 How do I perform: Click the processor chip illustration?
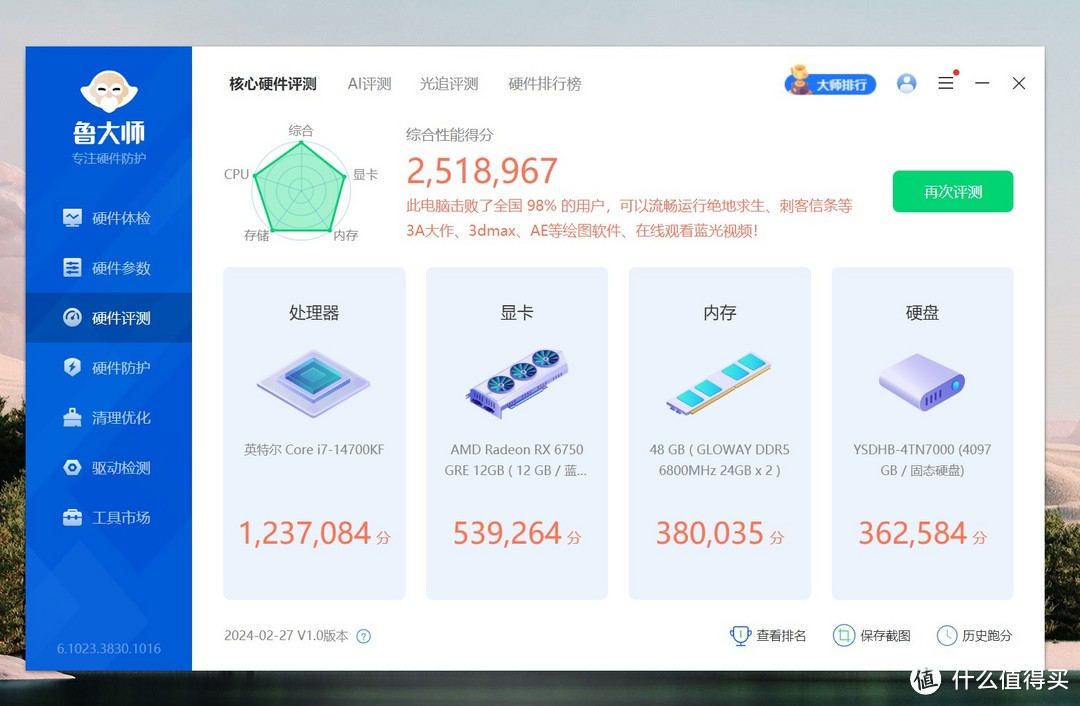313,384
